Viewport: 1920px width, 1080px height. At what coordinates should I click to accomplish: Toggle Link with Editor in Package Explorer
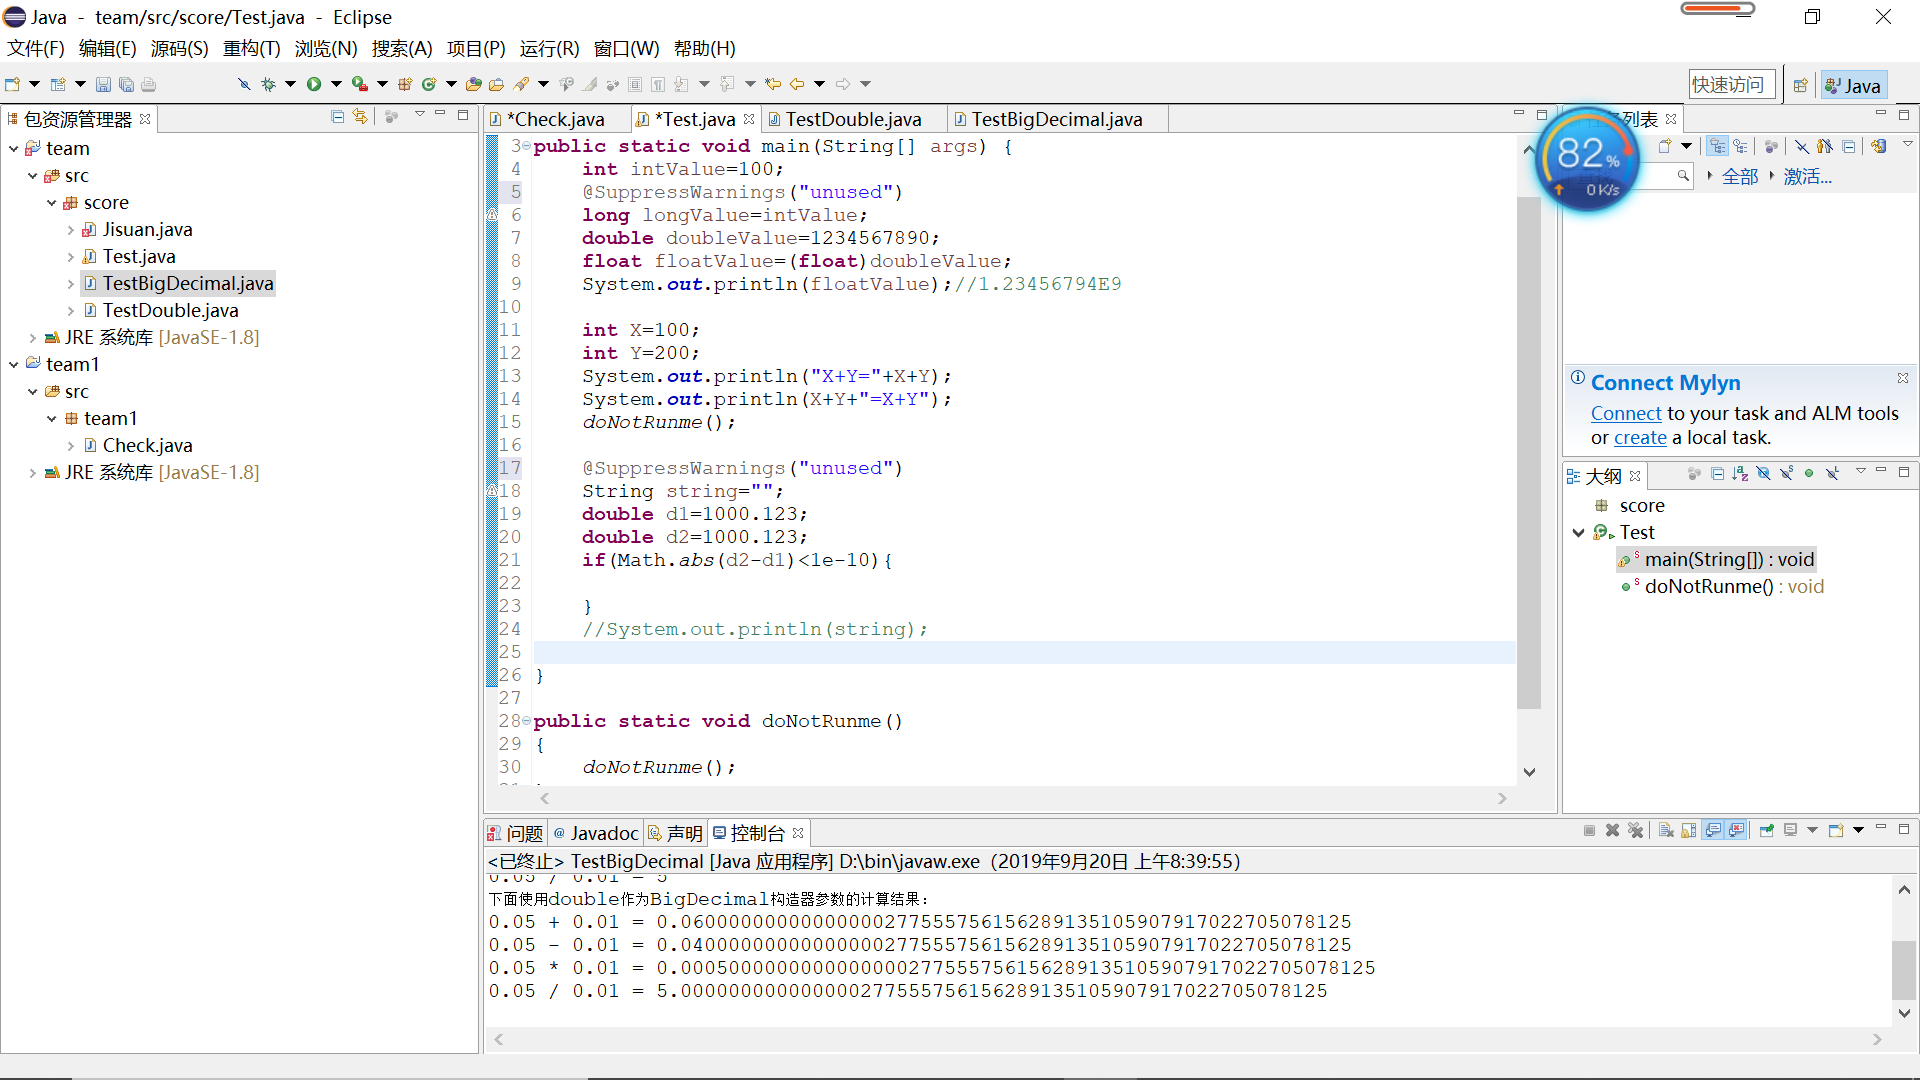(360, 117)
